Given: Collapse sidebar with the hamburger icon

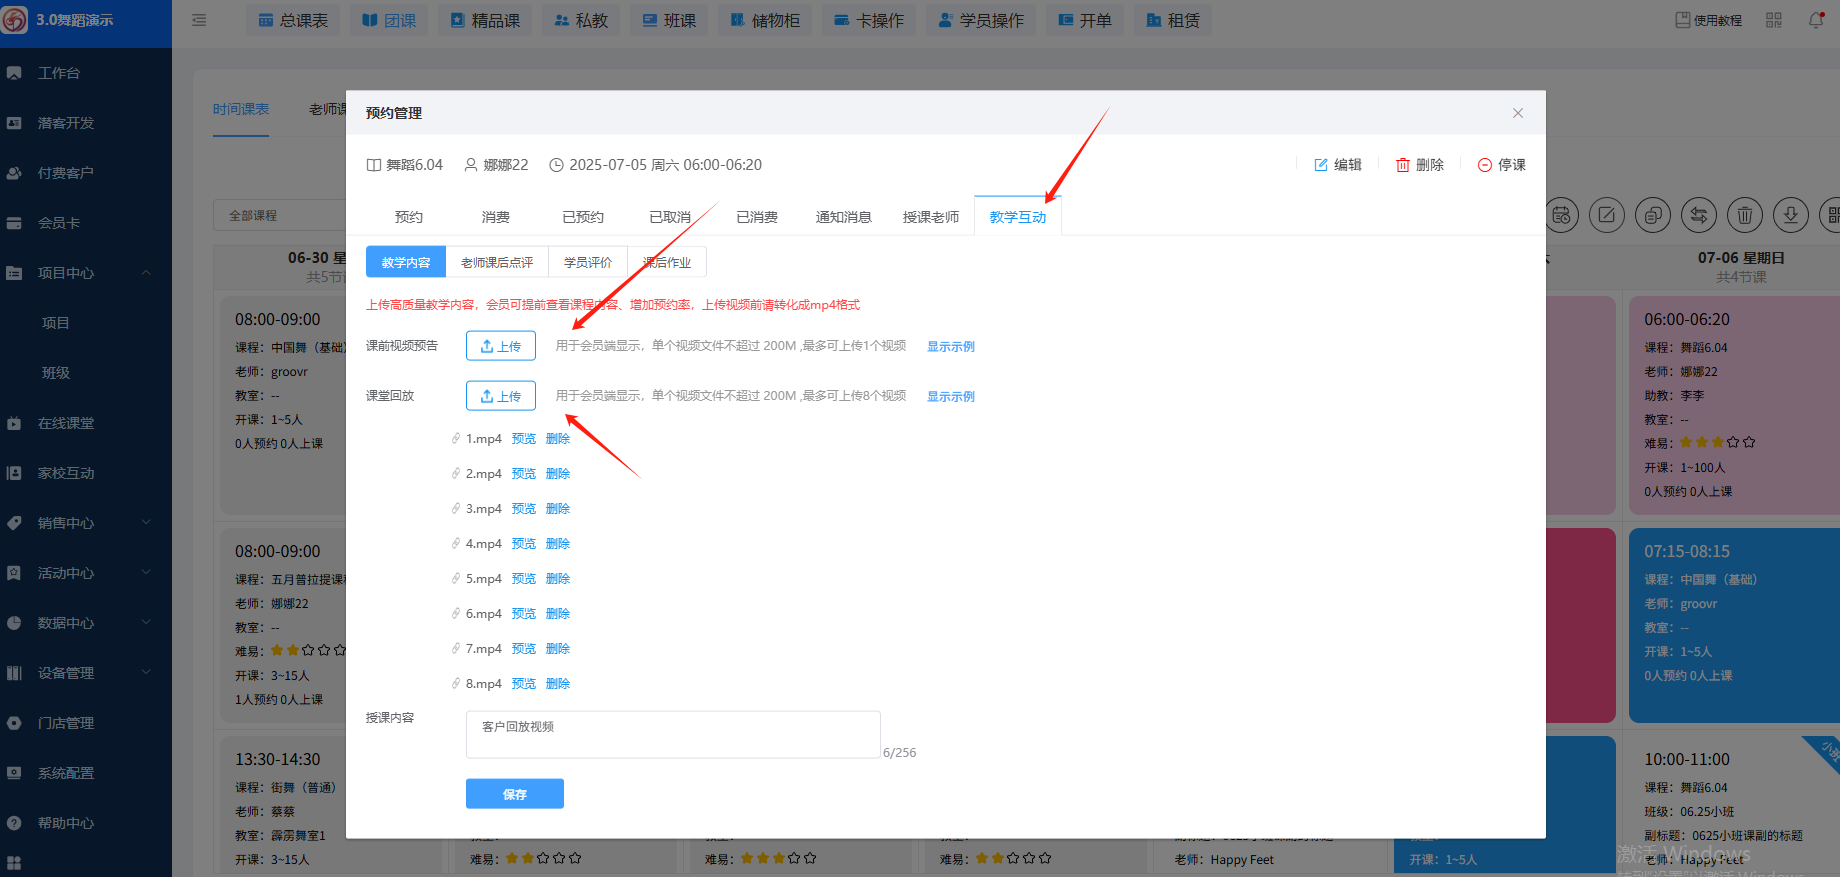Looking at the screenshot, I should (x=199, y=20).
